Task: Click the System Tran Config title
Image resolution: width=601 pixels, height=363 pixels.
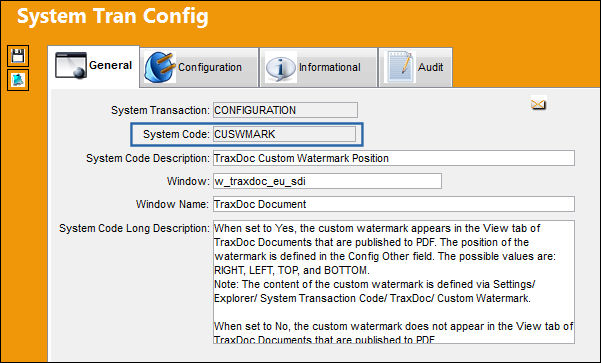Action: [x=113, y=17]
